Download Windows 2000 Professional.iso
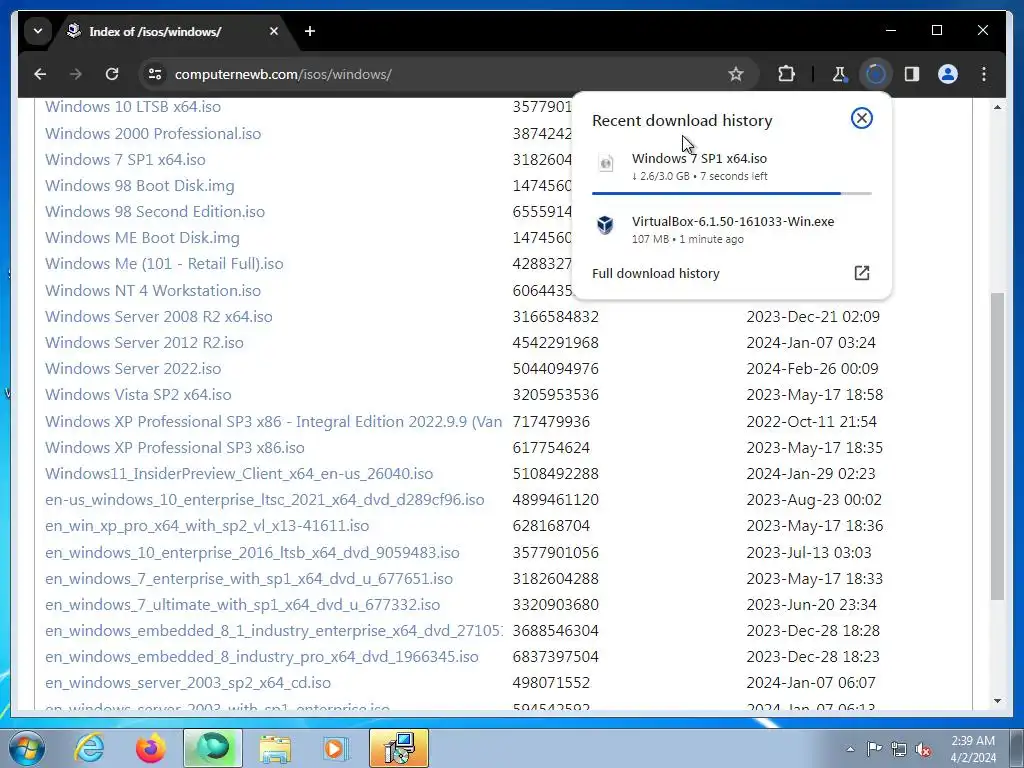Image resolution: width=1024 pixels, height=768 pixels. point(153,133)
